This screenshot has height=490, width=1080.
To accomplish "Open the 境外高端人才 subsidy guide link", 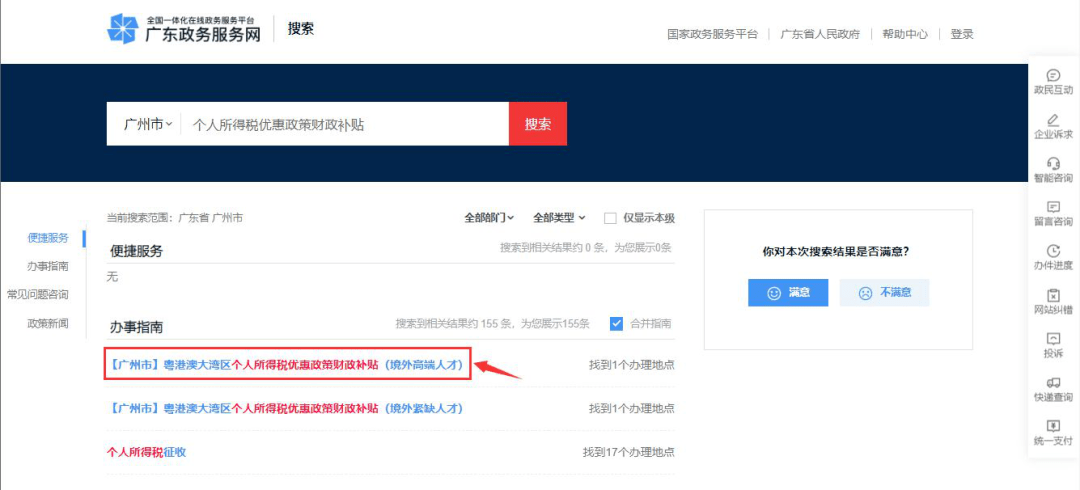I will click(287, 365).
